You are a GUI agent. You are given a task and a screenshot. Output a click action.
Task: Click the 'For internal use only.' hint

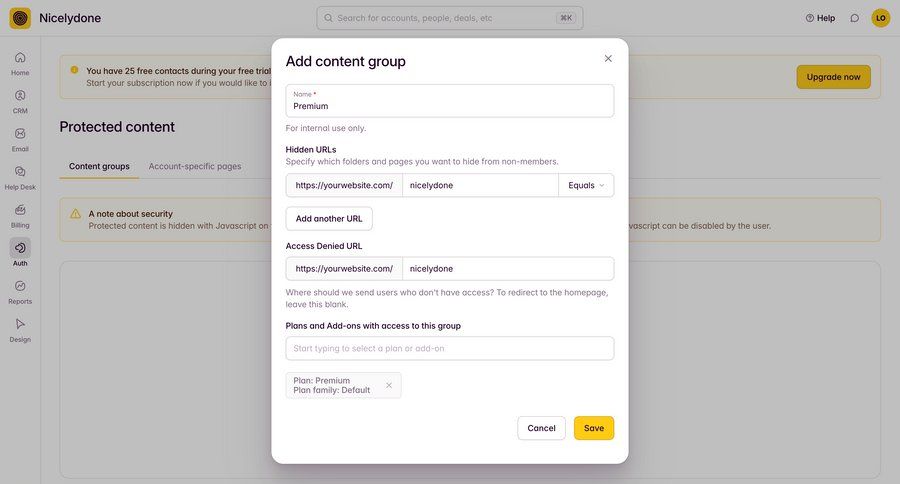pos(325,129)
